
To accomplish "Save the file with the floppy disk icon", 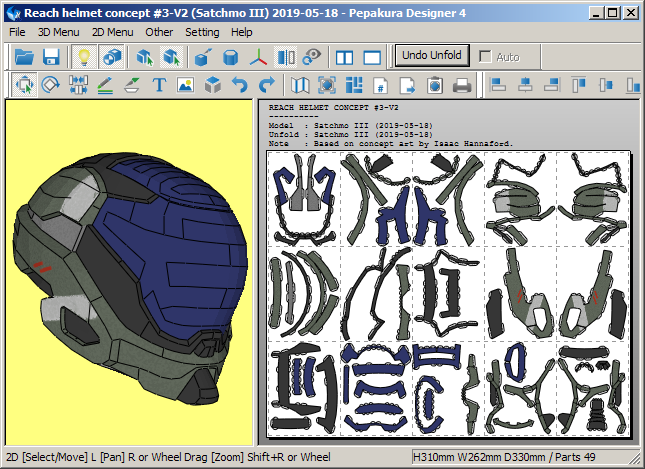I will click(51, 57).
